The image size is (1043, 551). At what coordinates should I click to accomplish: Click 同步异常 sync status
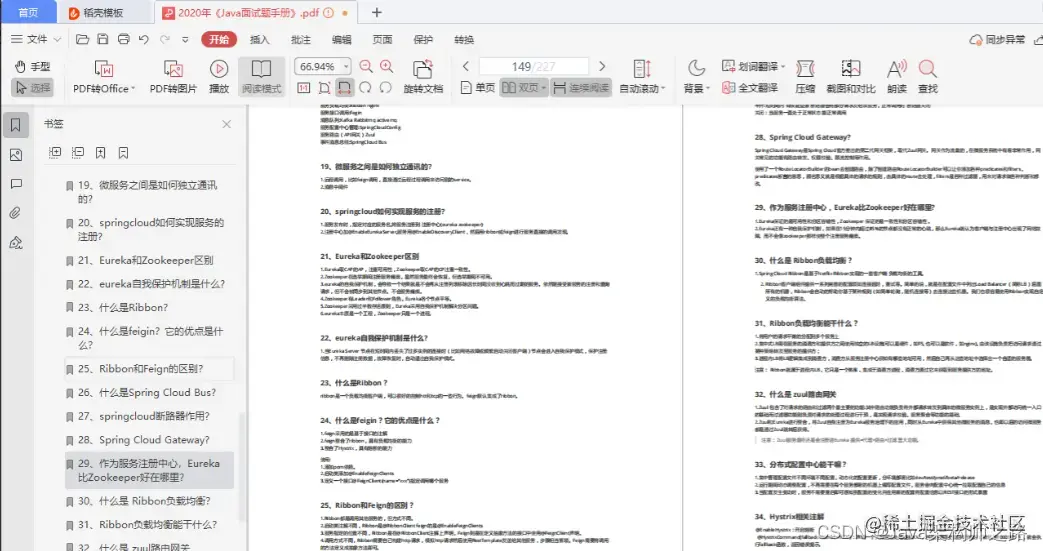click(997, 40)
